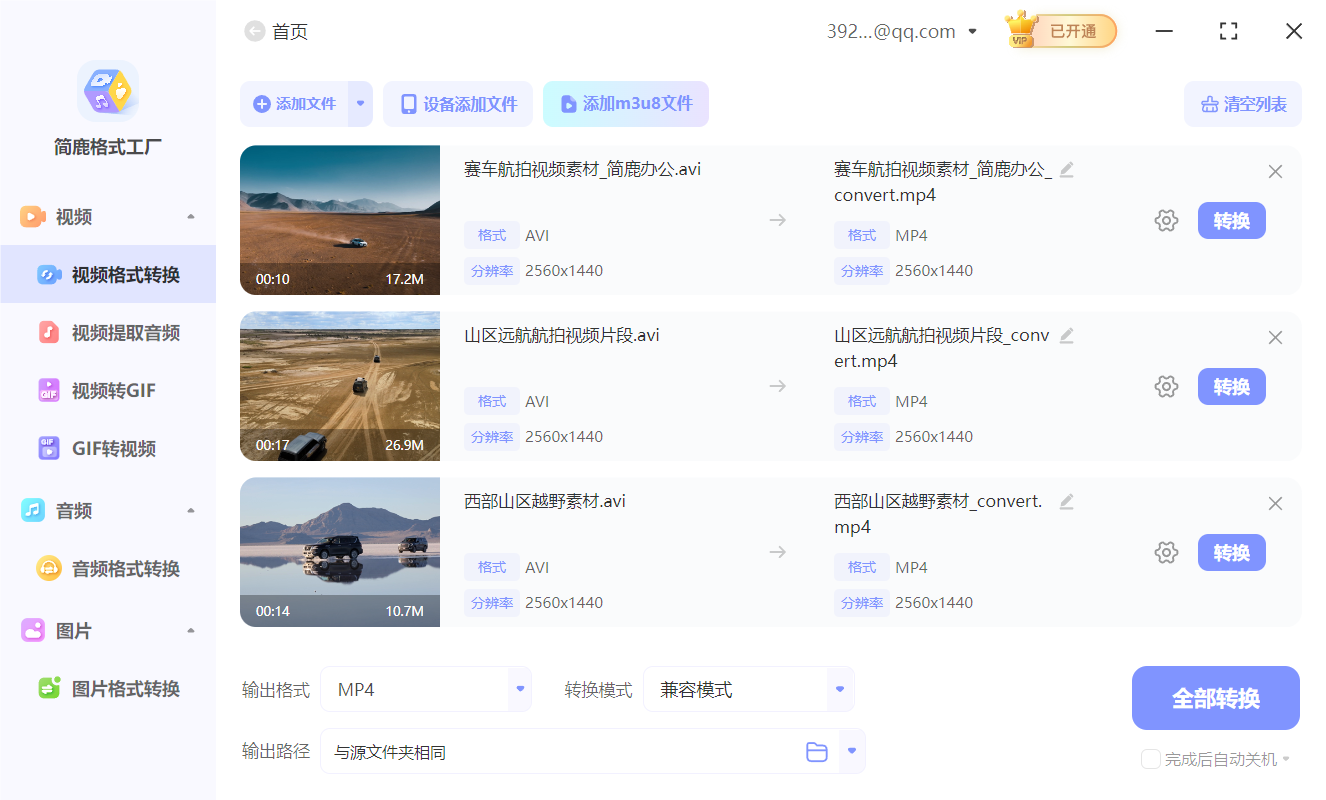Click the 添加m3u8文件 button icon
Viewport: 1326px width, 800px height.
point(567,103)
